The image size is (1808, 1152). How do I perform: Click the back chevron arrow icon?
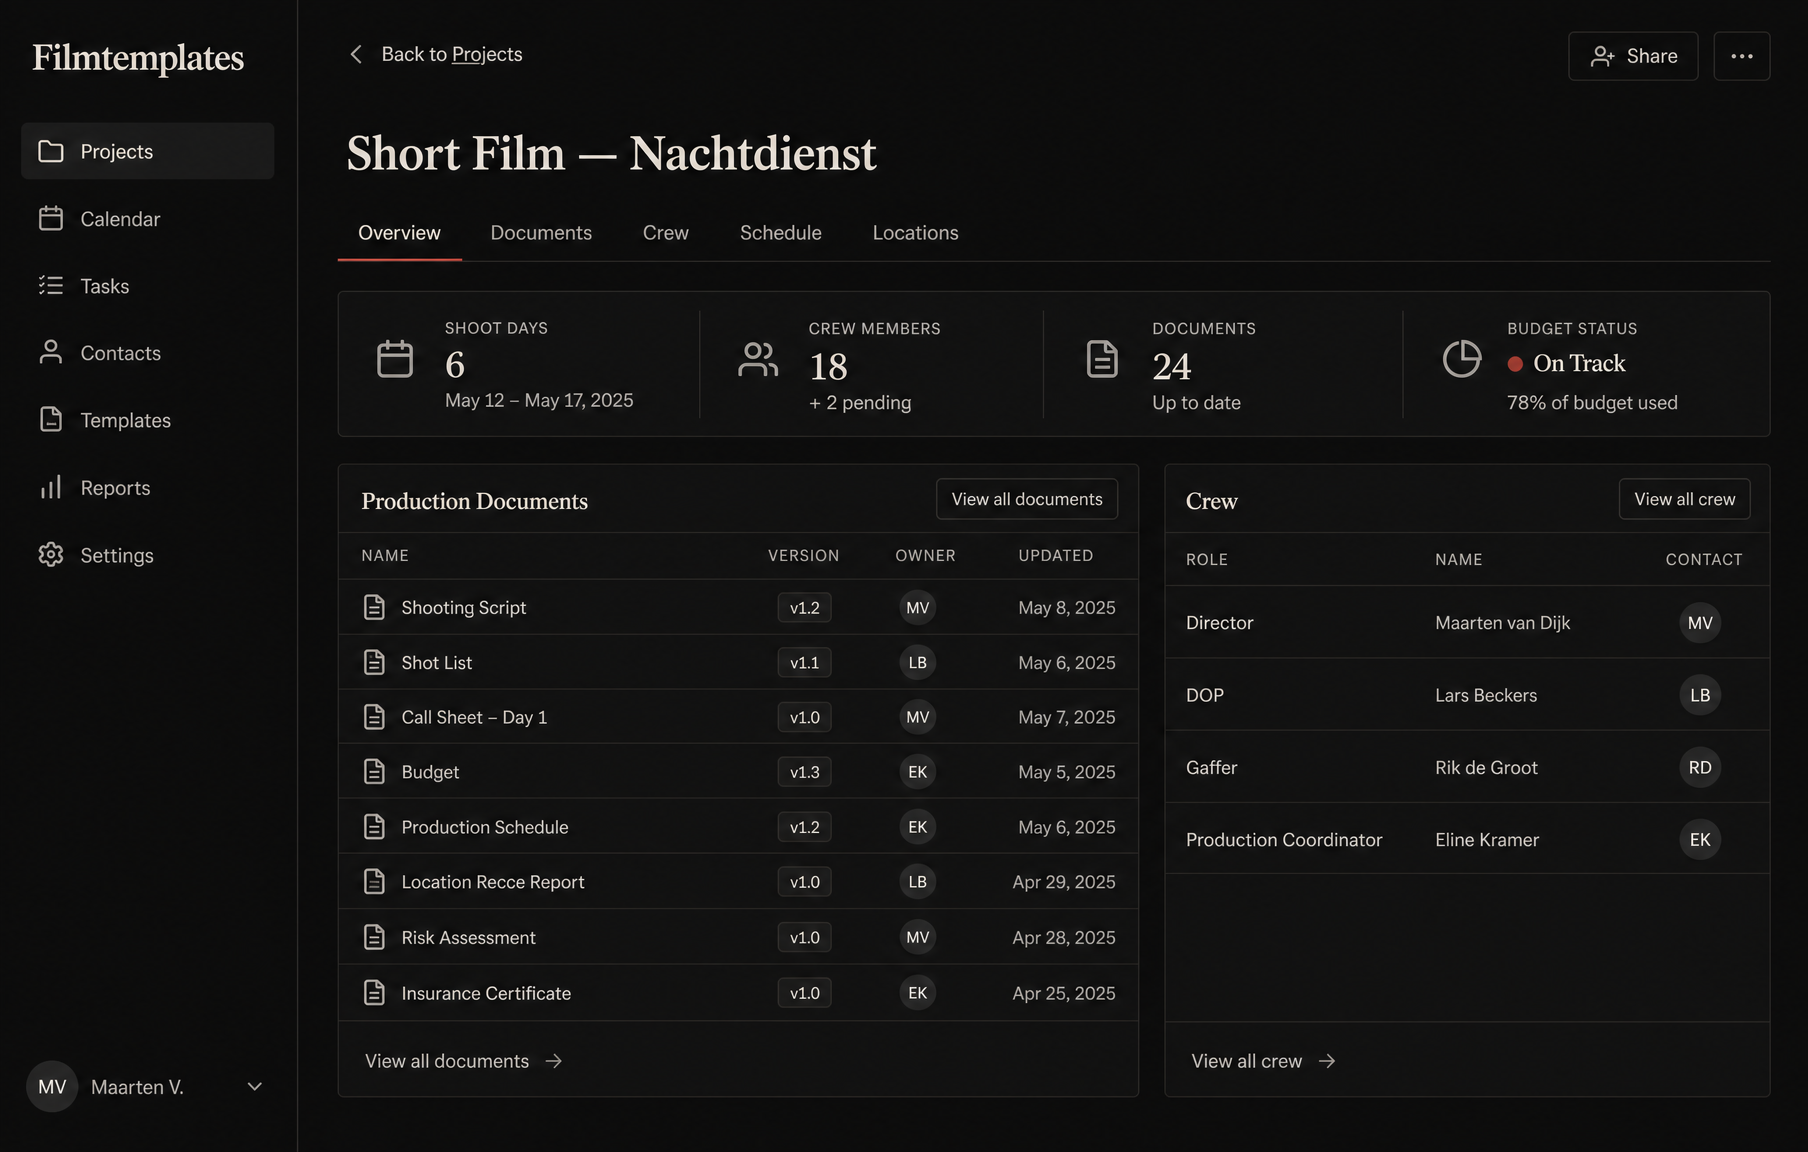pos(356,54)
